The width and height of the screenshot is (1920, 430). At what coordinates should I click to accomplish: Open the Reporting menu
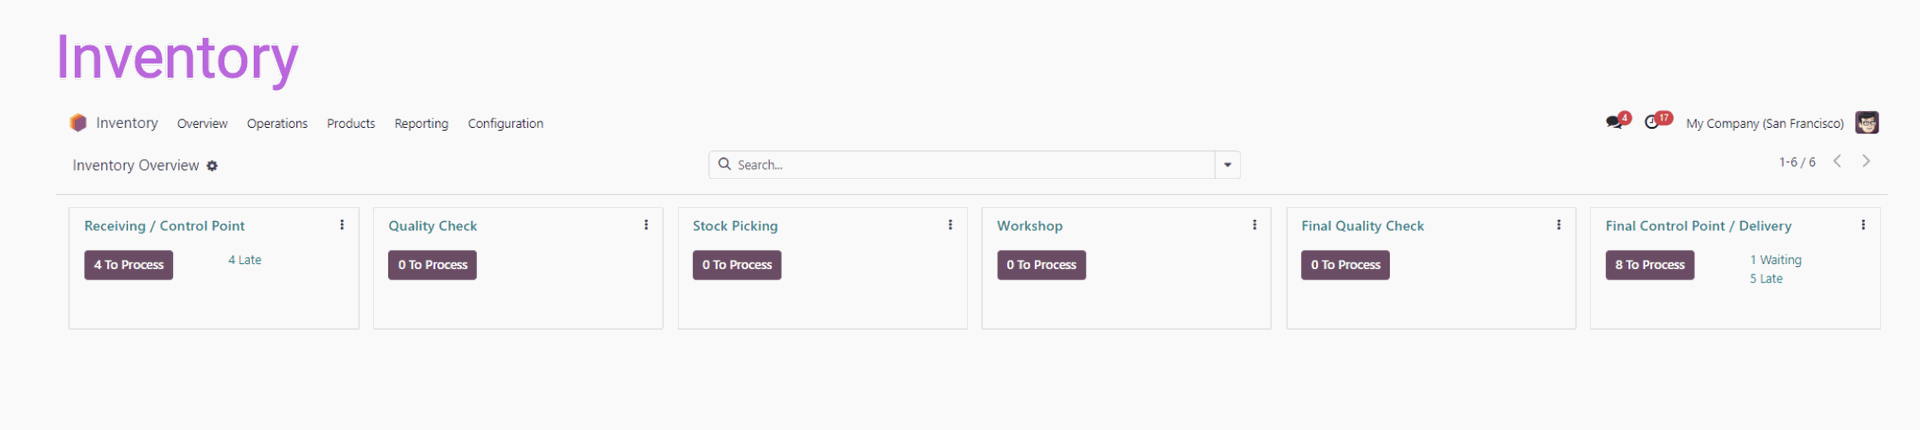[421, 124]
